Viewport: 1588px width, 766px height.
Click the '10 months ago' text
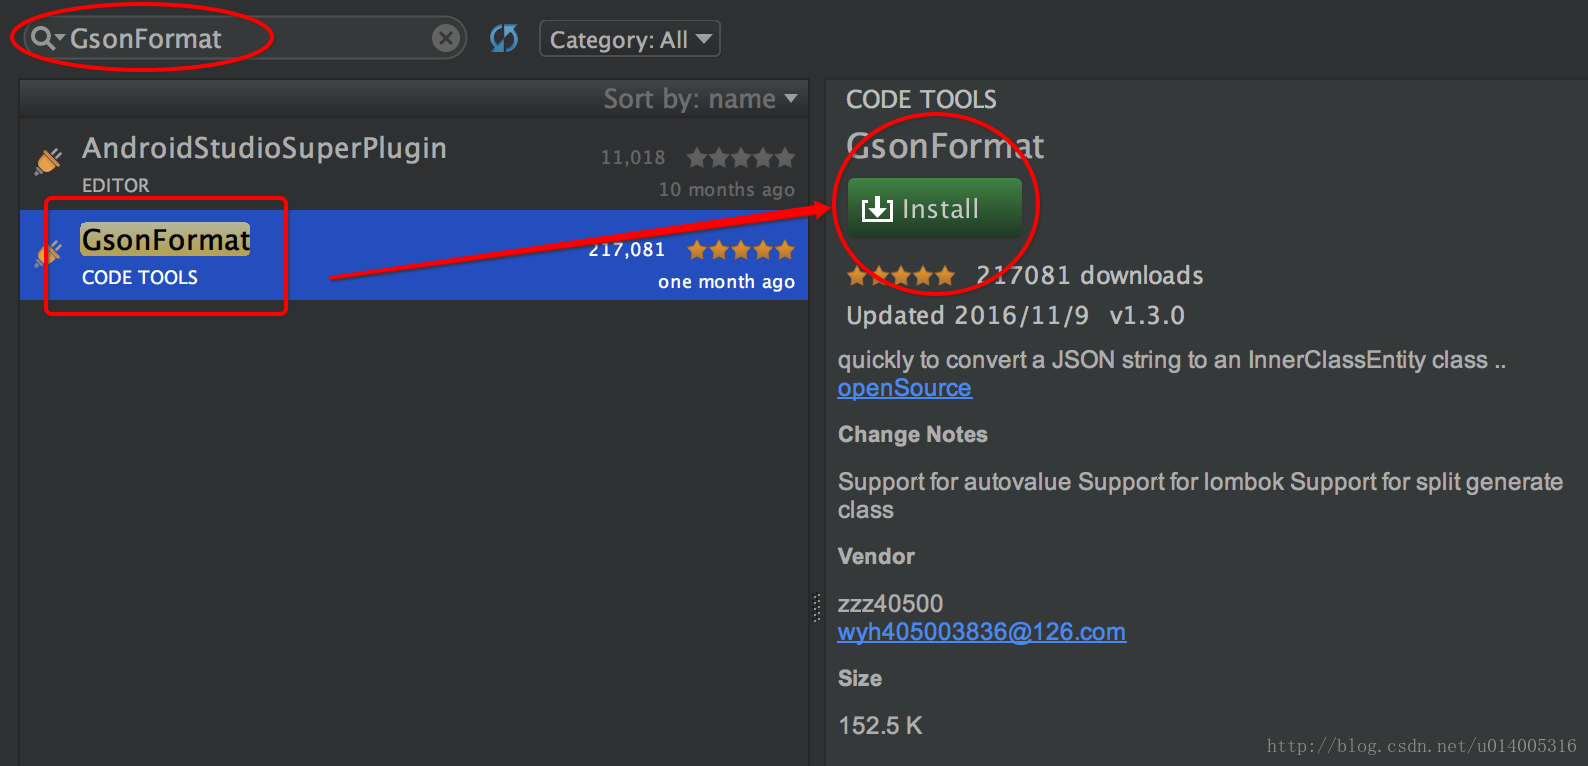727,190
